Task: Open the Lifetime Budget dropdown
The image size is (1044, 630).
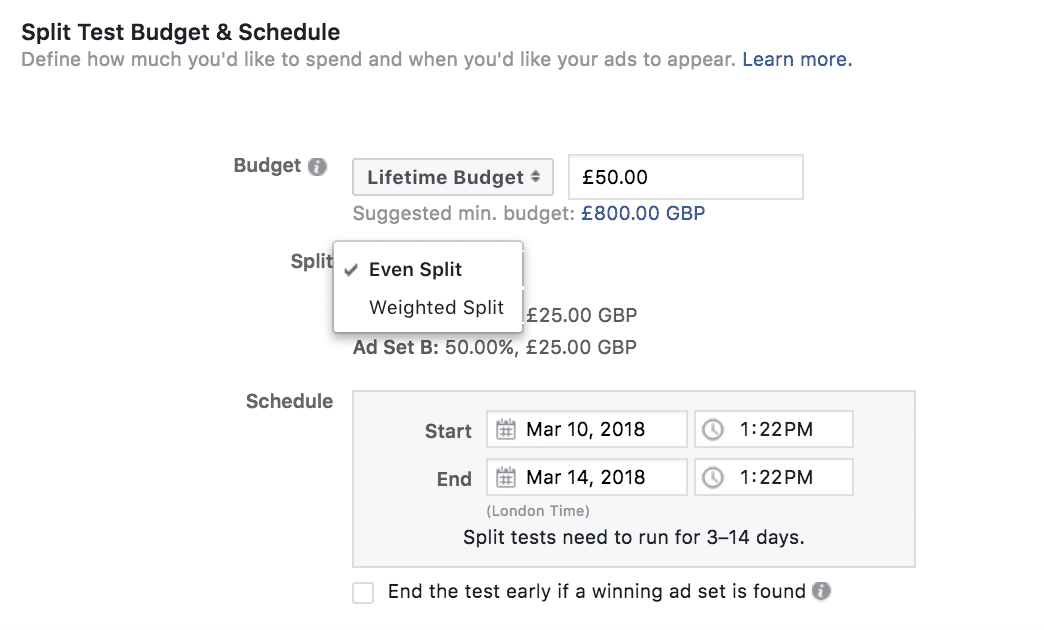Action: pos(453,177)
